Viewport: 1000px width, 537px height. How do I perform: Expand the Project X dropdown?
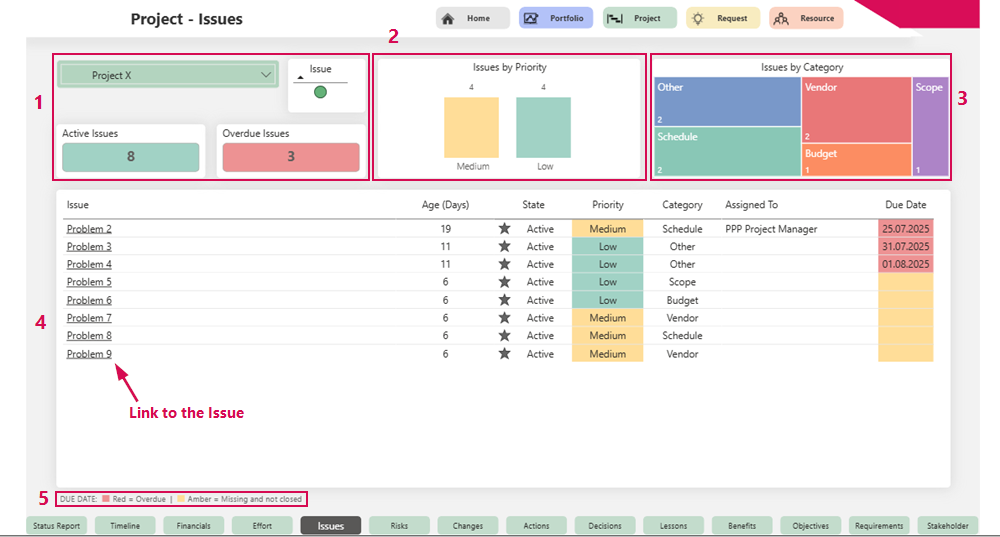265,75
